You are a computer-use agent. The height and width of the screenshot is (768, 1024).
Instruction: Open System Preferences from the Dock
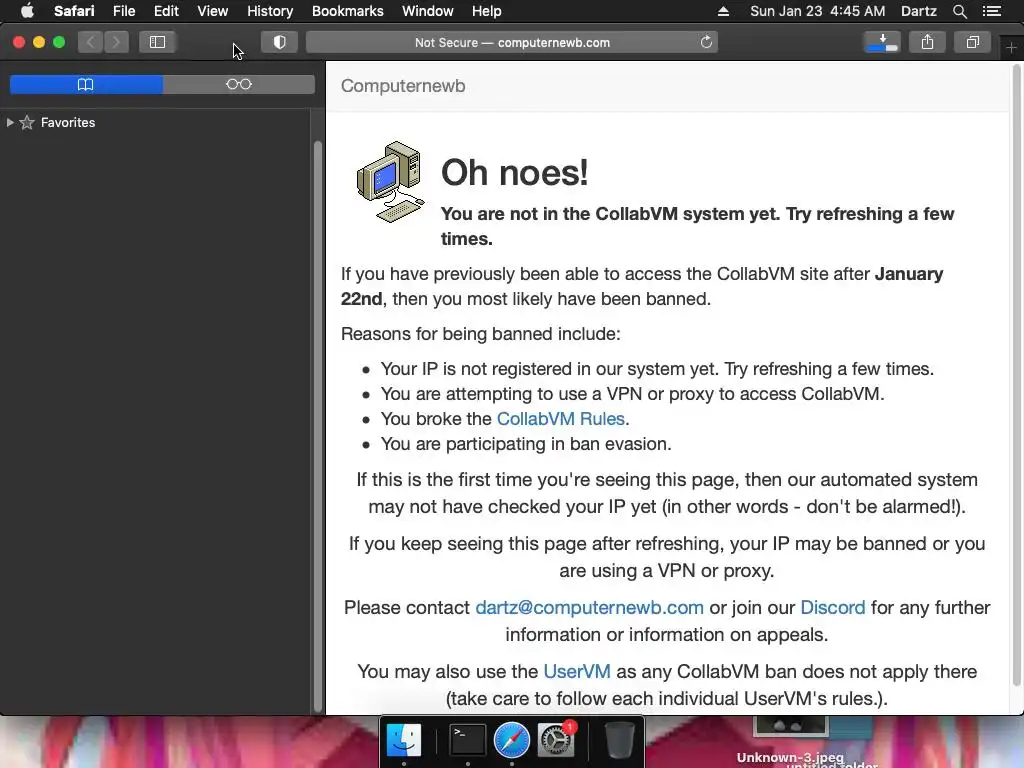(x=556, y=740)
